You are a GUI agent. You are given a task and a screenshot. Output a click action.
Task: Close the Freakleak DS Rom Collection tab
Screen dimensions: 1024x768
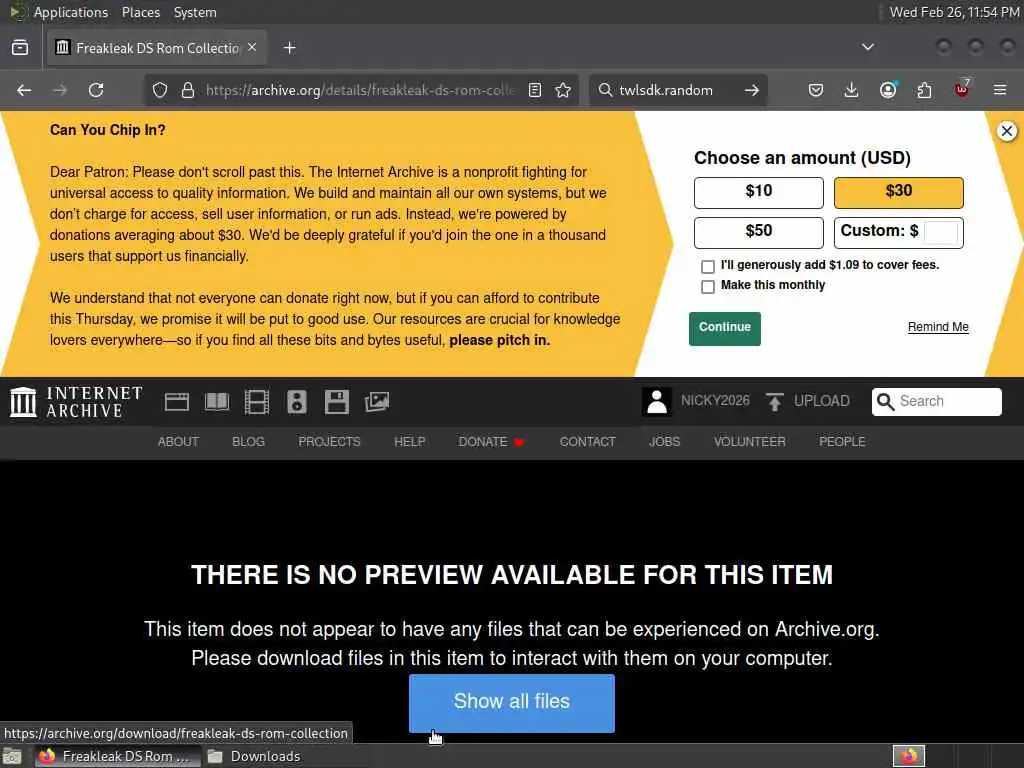click(252, 48)
